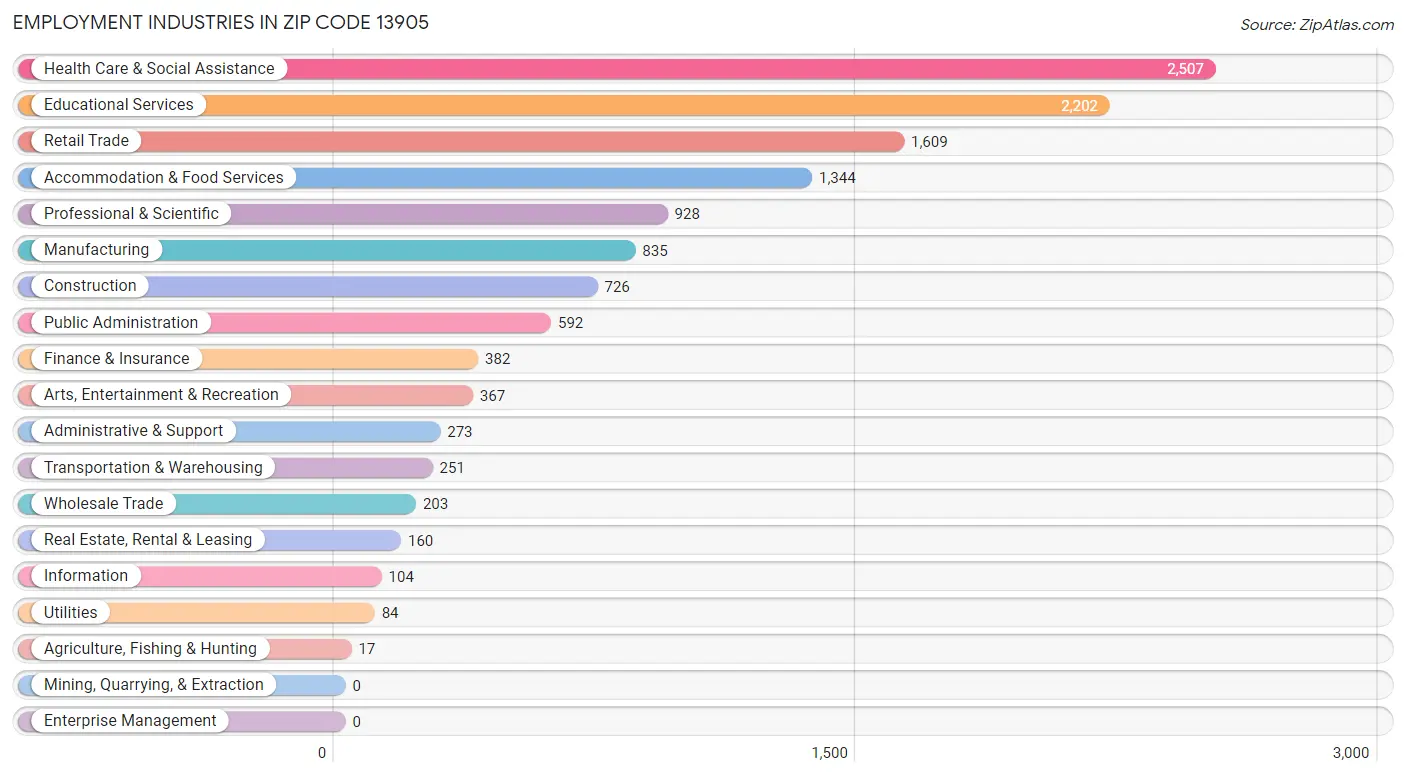The width and height of the screenshot is (1406, 776).
Task: Click the 84 Utilities value
Action: click(390, 613)
